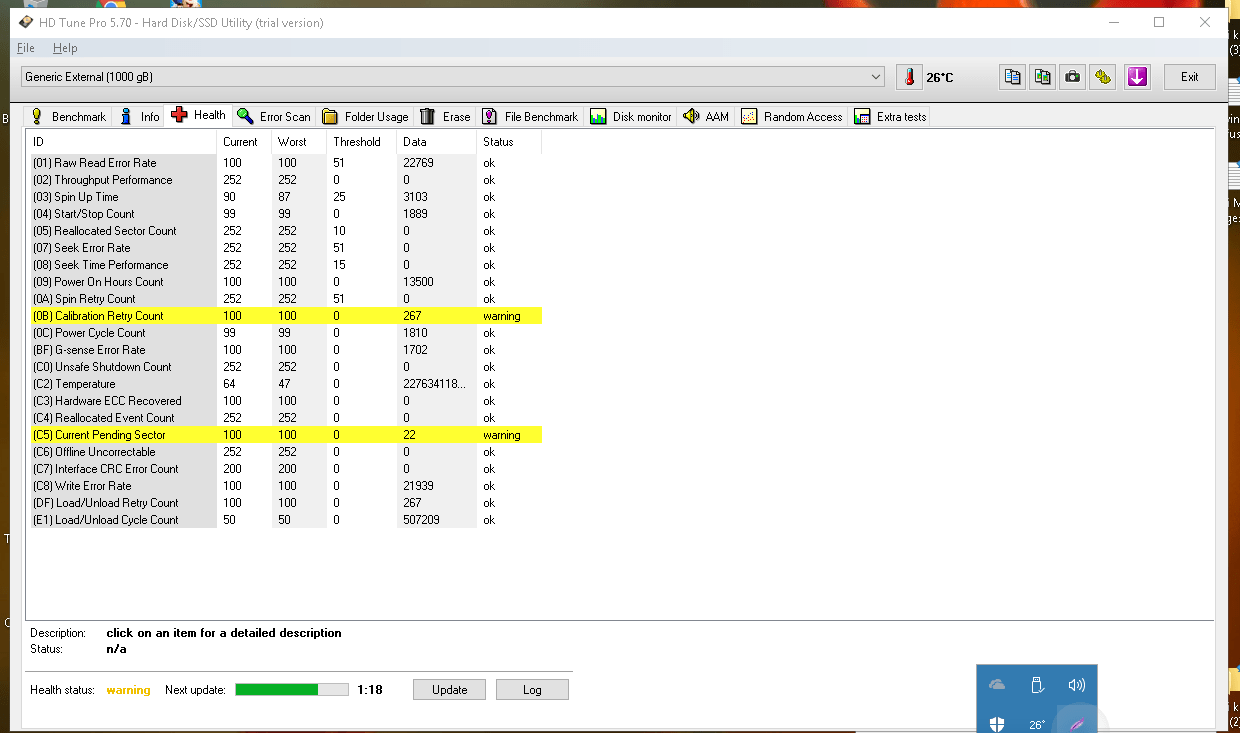The width and height of the screenshot is (1240, 733).
Task: Click the Update button
Action: tap(449, 690)
